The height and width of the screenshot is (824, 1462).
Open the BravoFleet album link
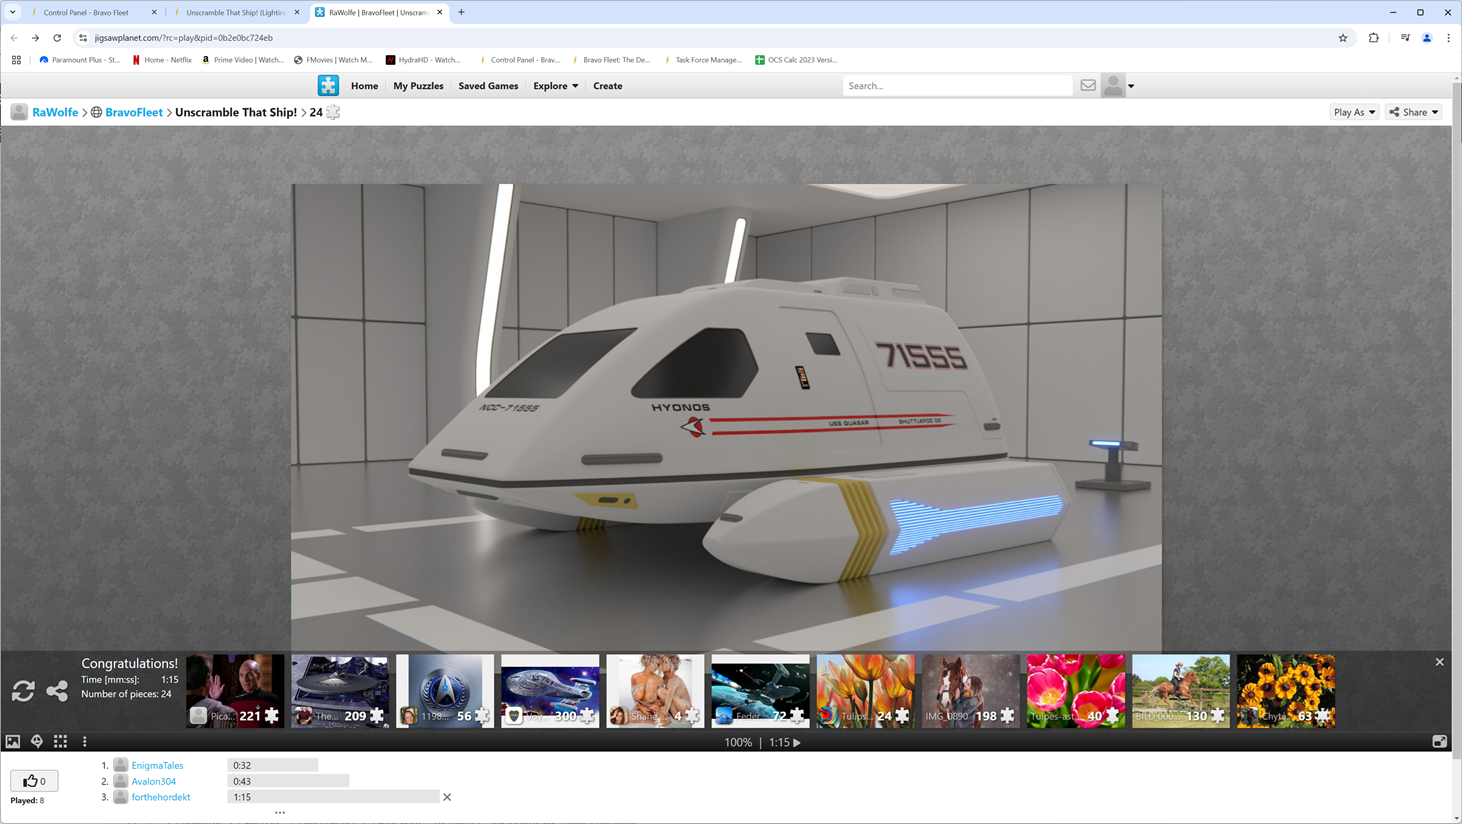point(134,112)
